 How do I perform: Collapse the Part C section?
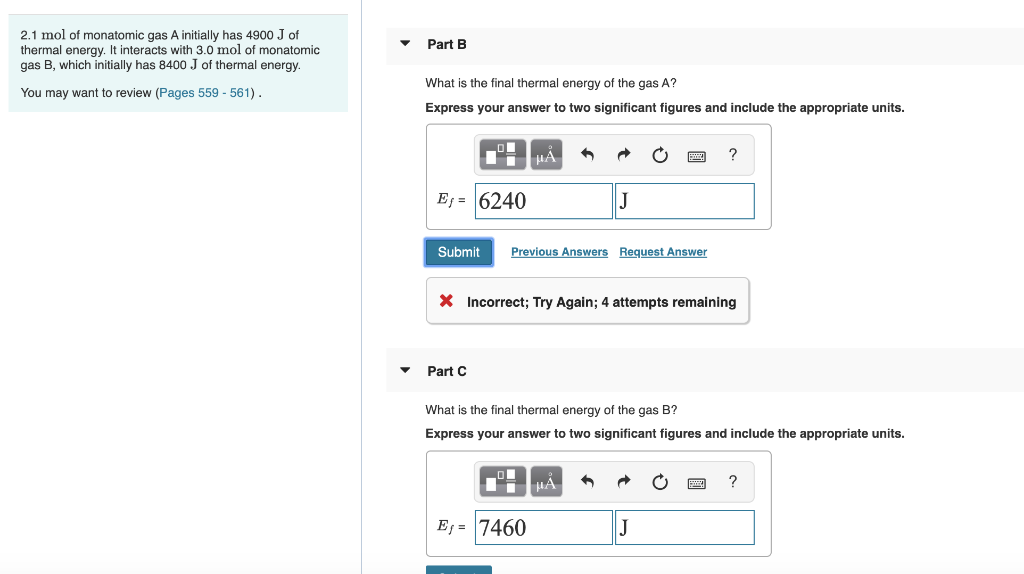(405, 370)
